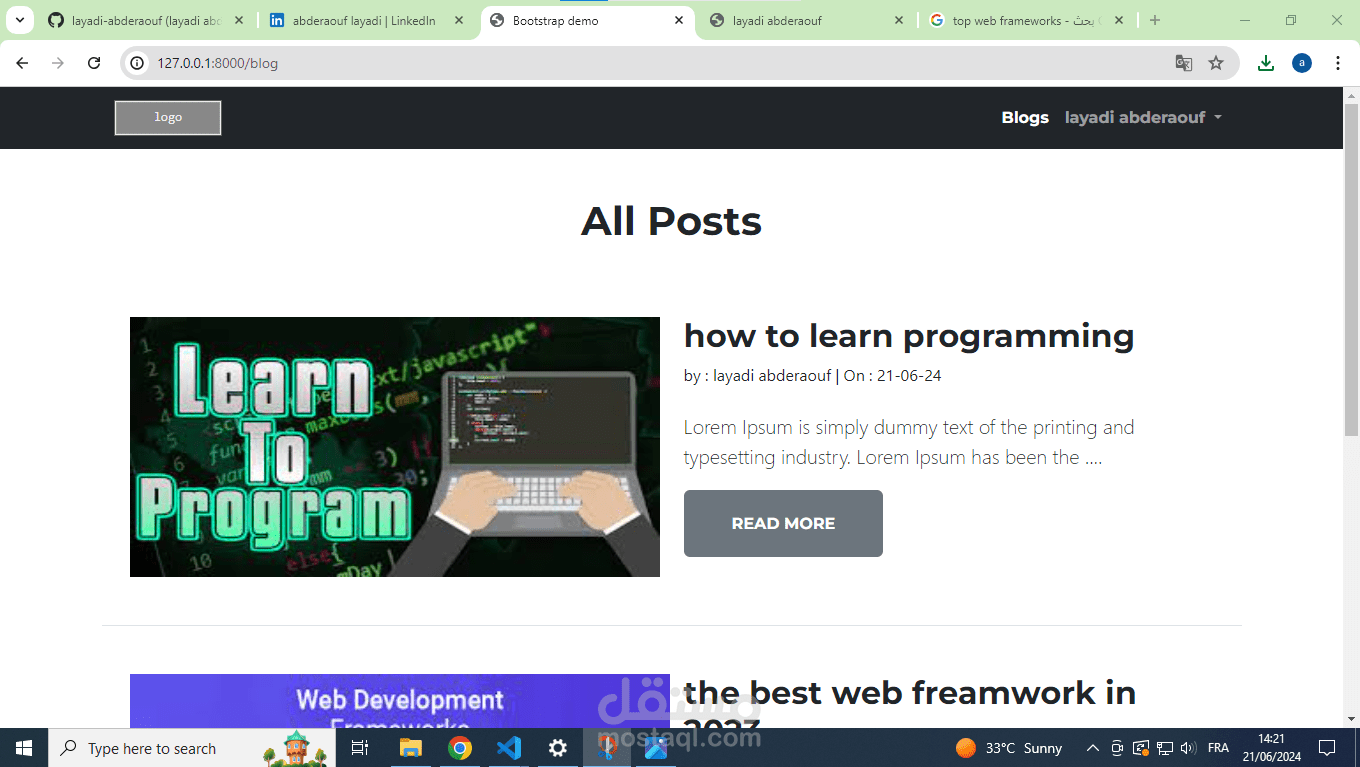
Task: Click the back navigation arrow
Action: [22, 62]
